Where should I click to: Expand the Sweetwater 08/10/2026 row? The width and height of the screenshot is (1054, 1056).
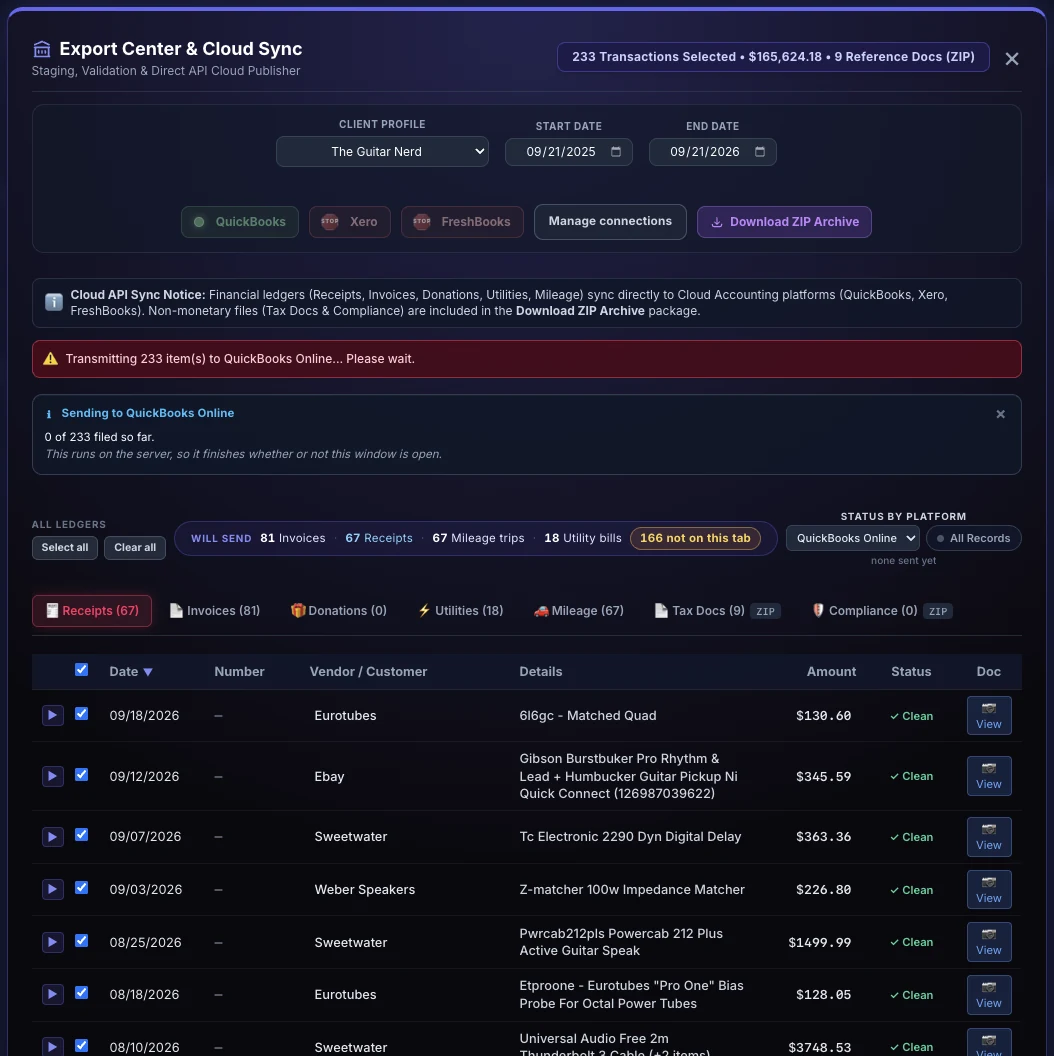[x=53, y=1047]
